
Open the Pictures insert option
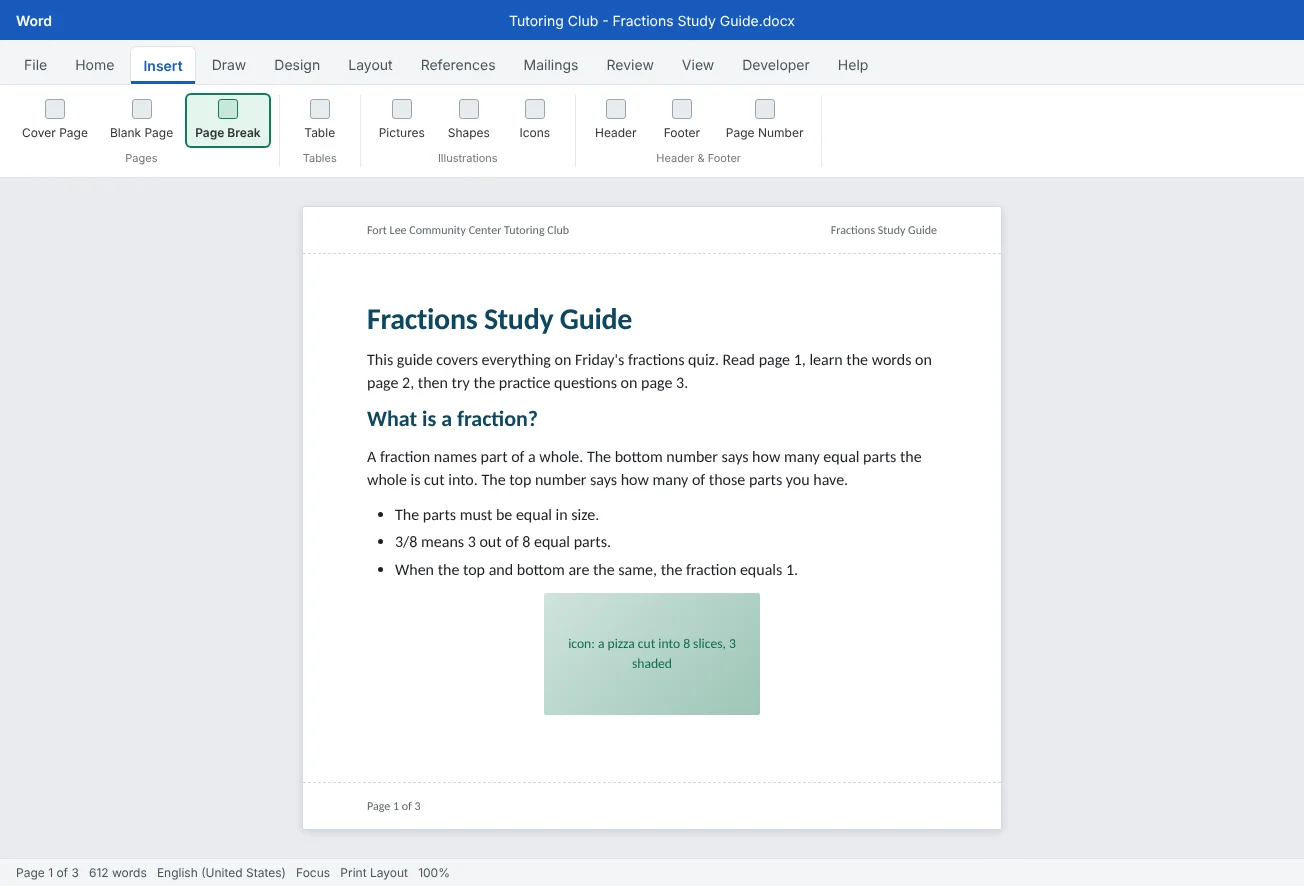[402, 120]
